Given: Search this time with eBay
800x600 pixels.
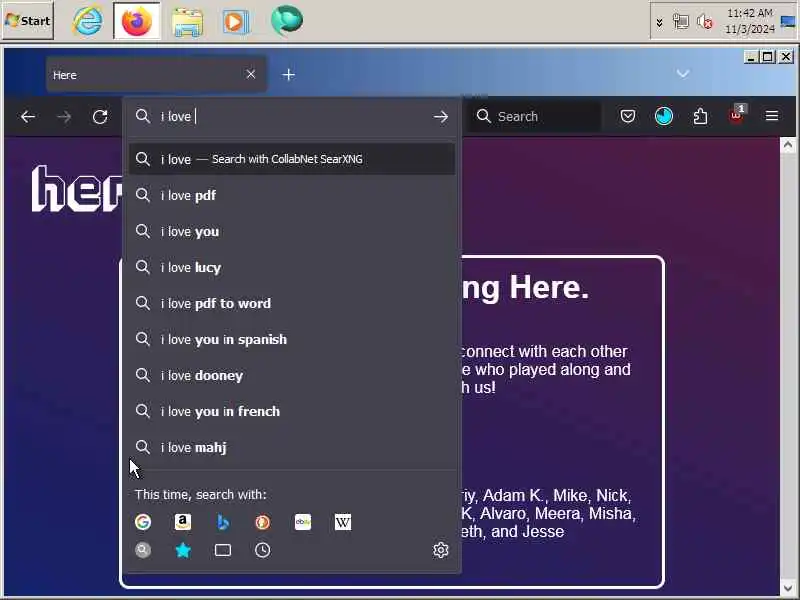Looking at the screenshot, I should coord(303,522).
